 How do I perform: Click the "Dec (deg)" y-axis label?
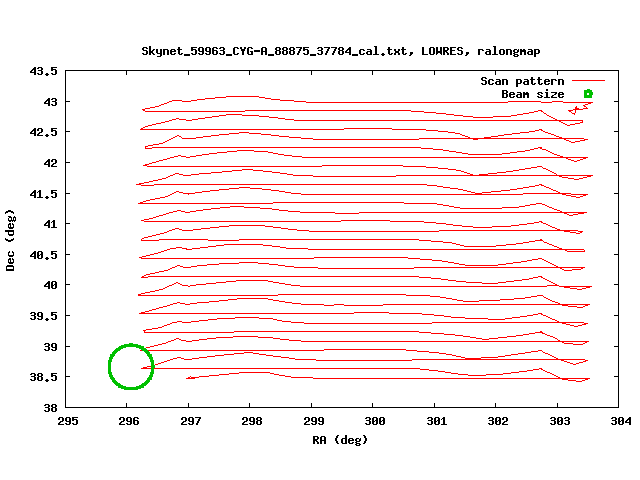coord(11,240)
